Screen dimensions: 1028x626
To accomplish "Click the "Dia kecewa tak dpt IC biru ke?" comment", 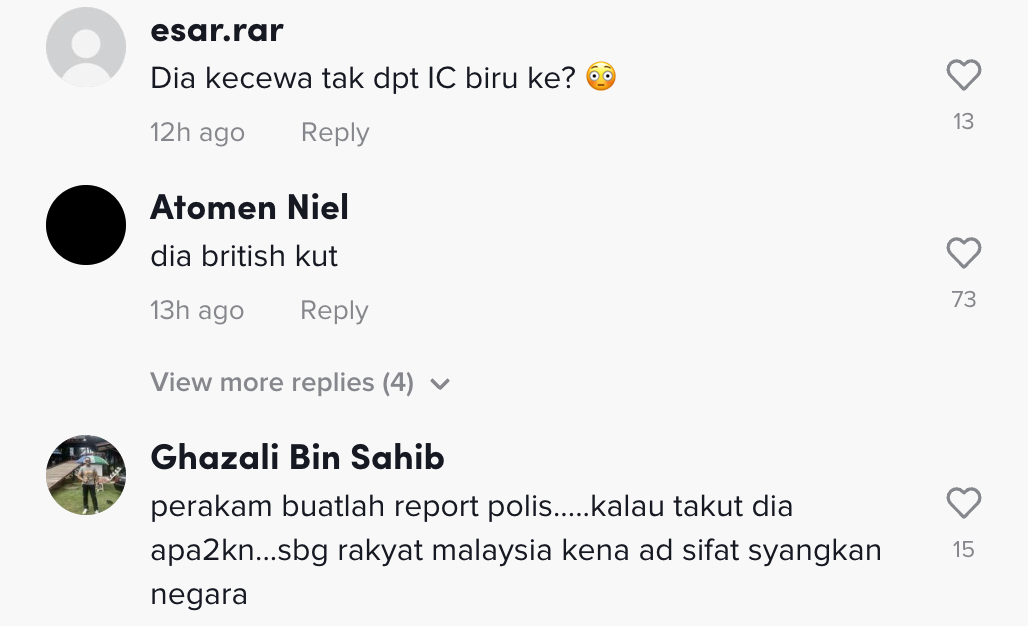I will click(364, 79).
